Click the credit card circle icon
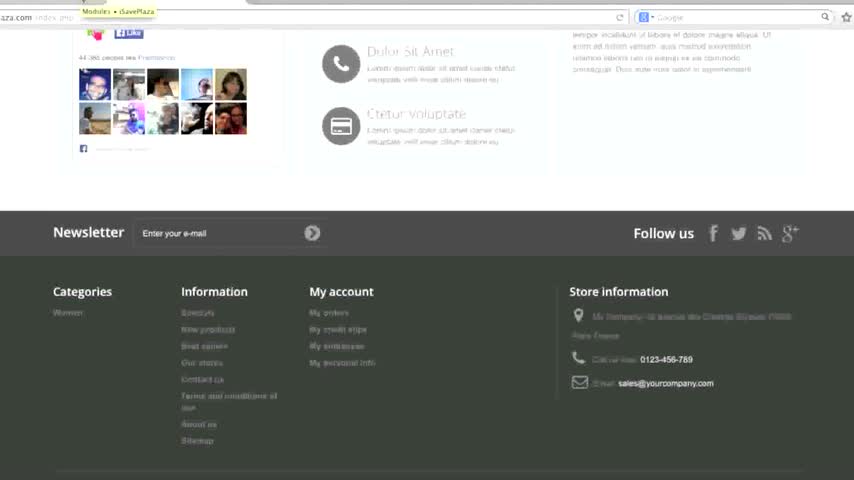 341,126
